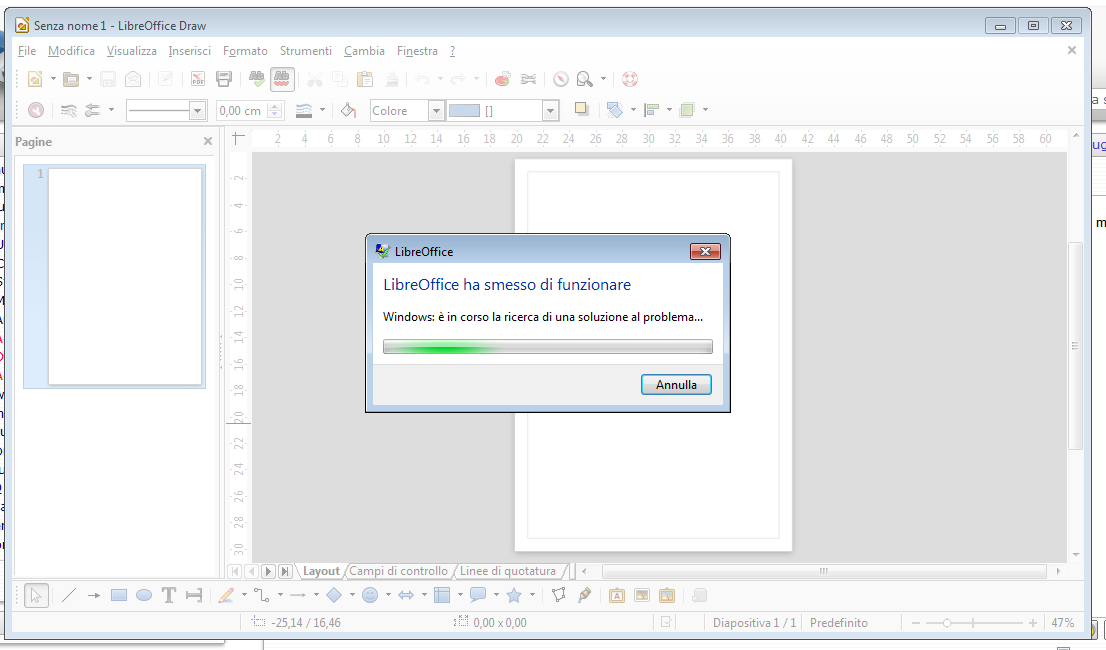
Task: Toggle the Shadow icon
Action: [x=581, y=109]
